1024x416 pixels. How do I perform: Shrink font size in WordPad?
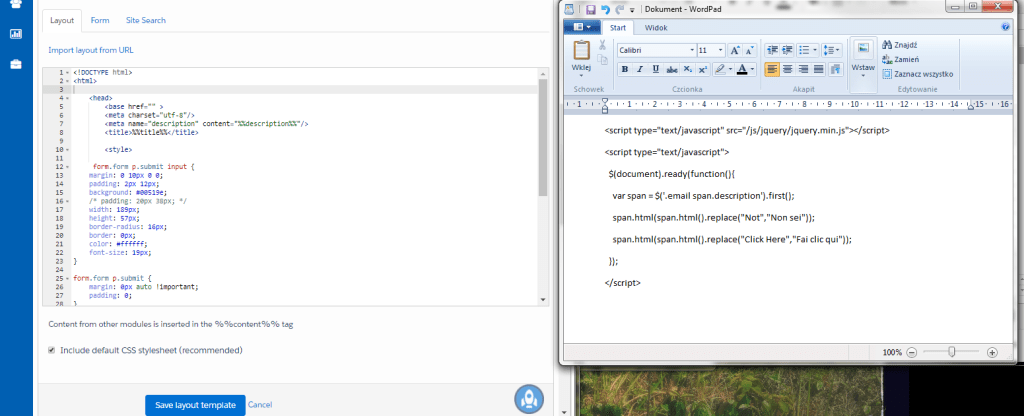tap(749, 50)
